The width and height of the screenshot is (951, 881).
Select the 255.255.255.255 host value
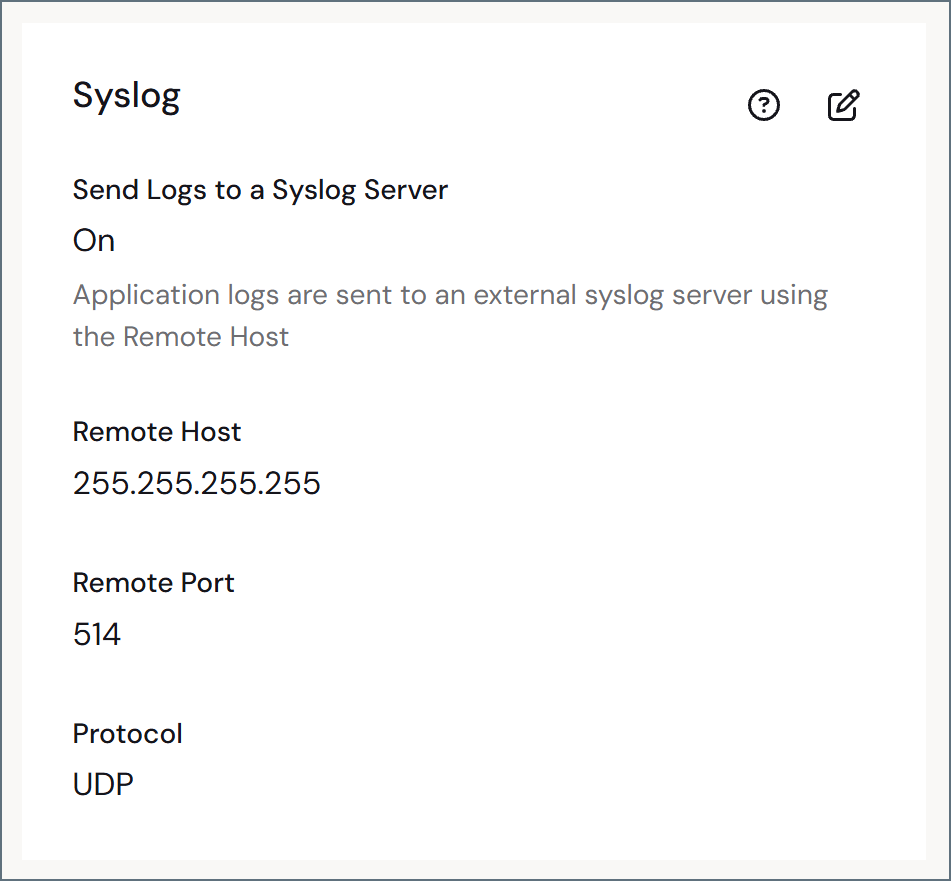click(197, 483)
